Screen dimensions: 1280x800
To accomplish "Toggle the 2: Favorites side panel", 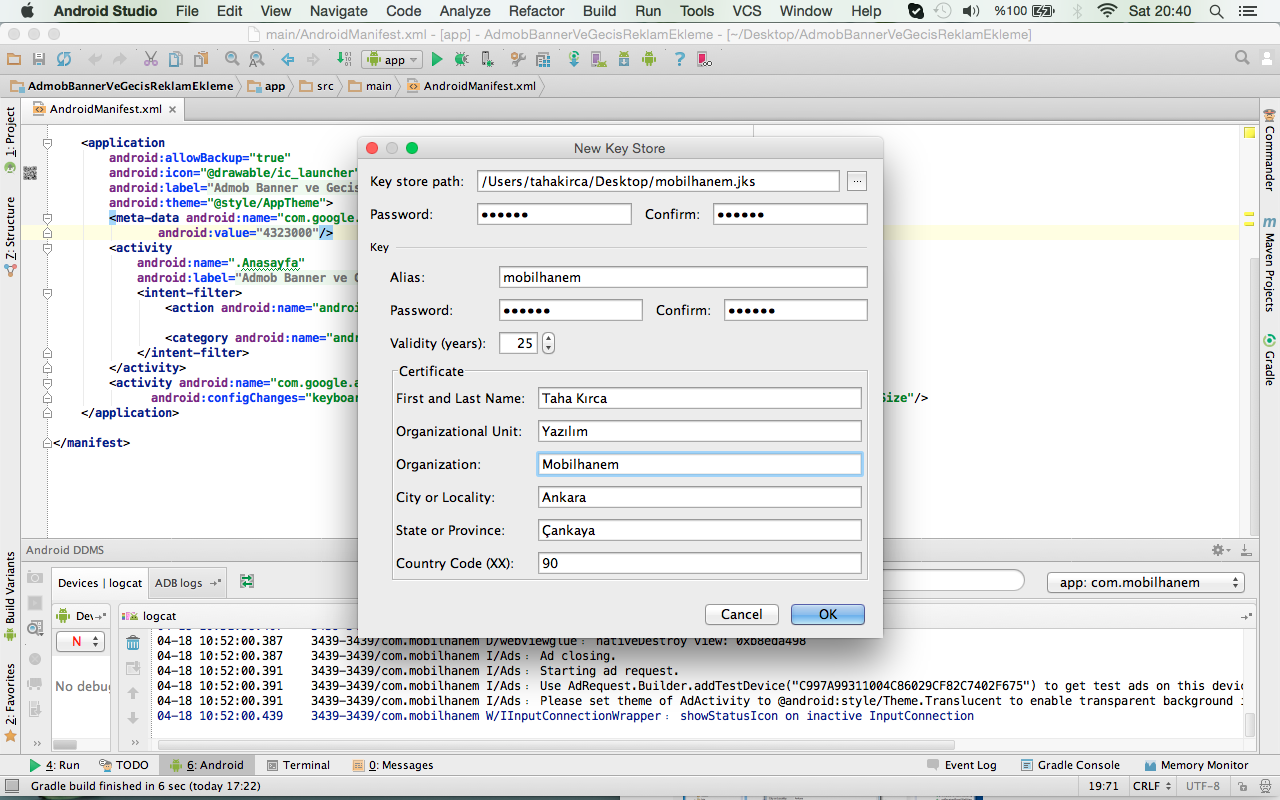I will tap(10, 700).
